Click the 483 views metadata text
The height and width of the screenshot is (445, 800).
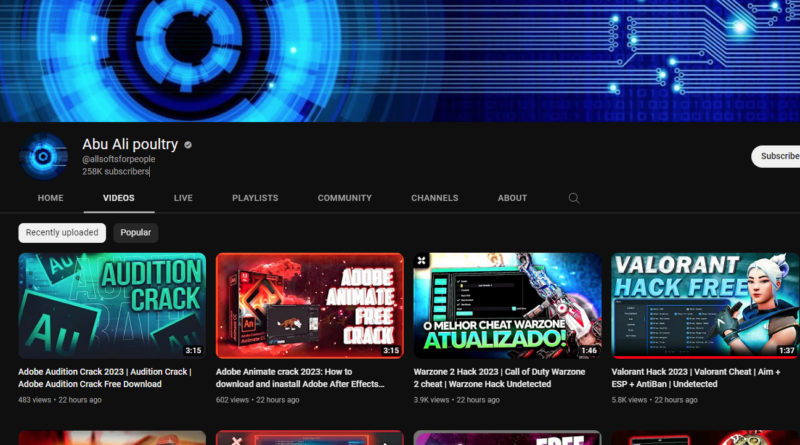[35, 400]
